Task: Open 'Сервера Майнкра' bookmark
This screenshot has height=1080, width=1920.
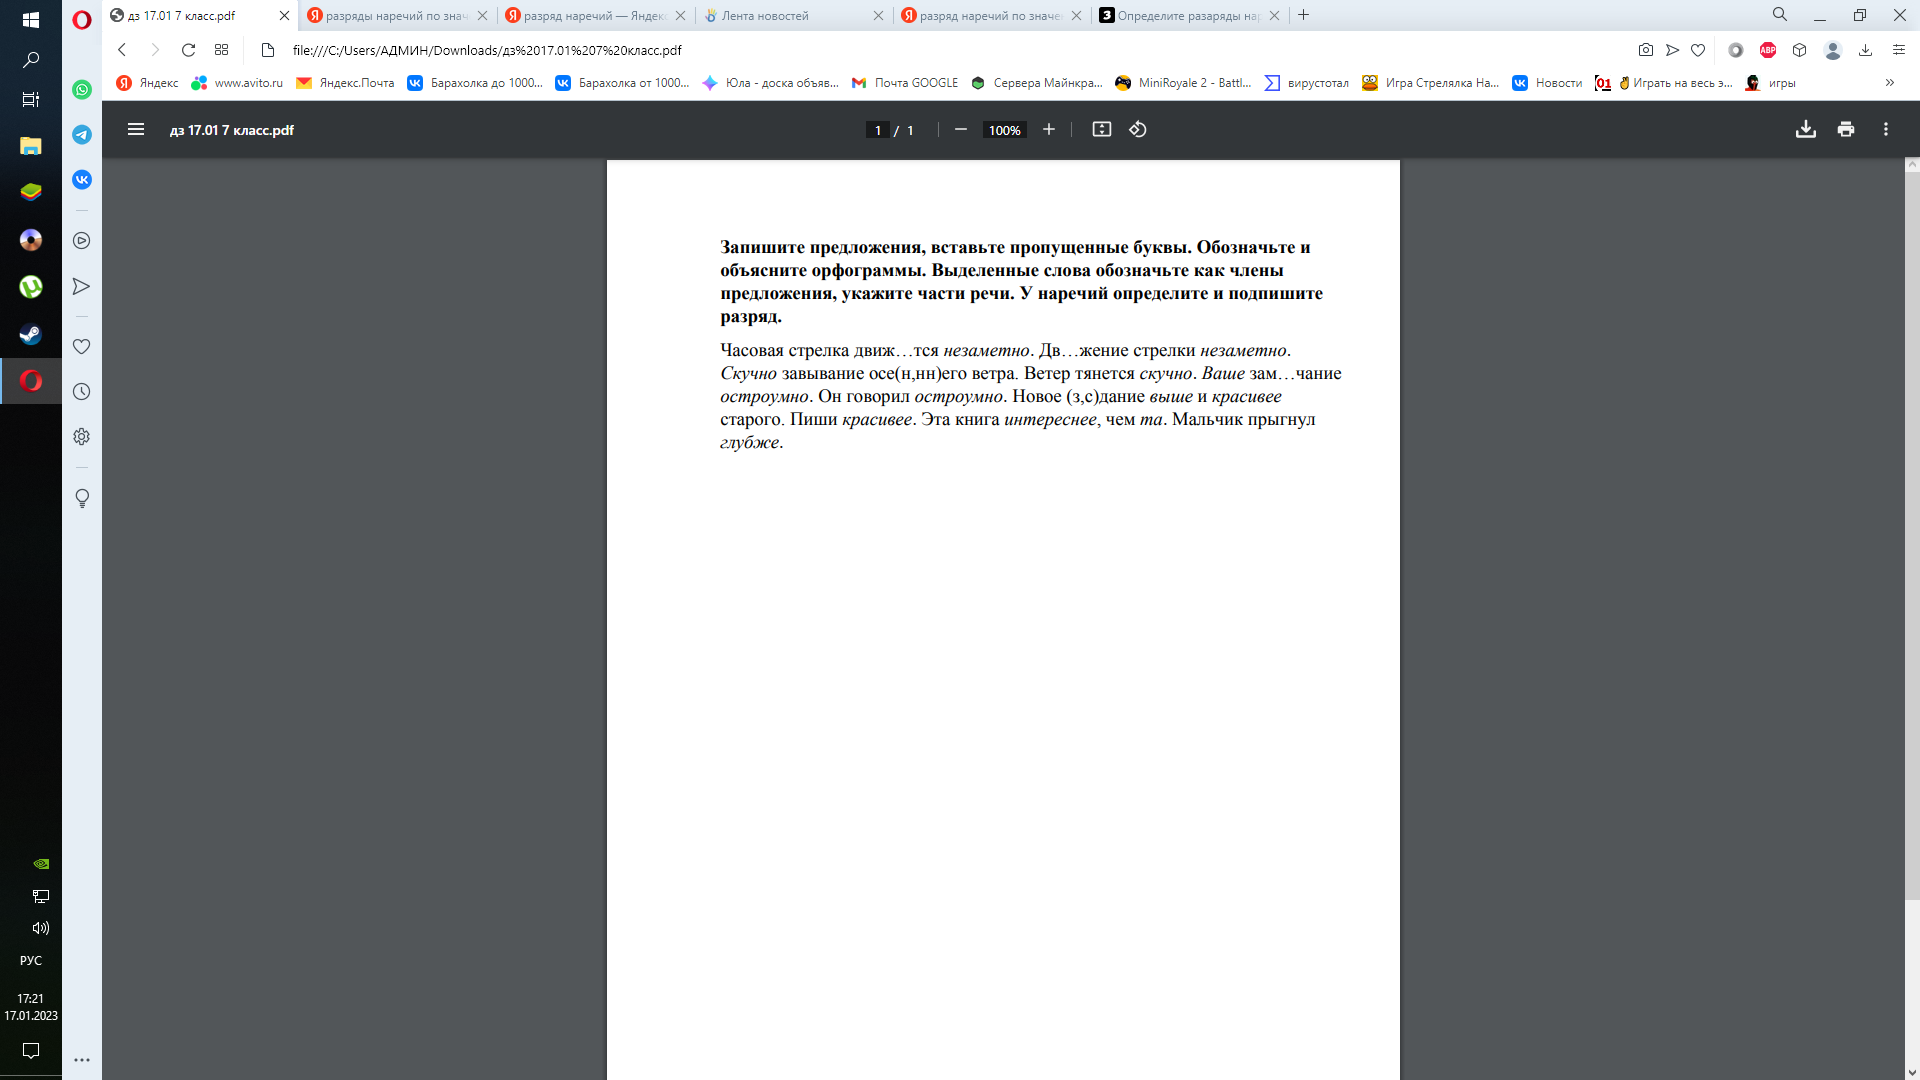Action: (x=1036, y=83)
